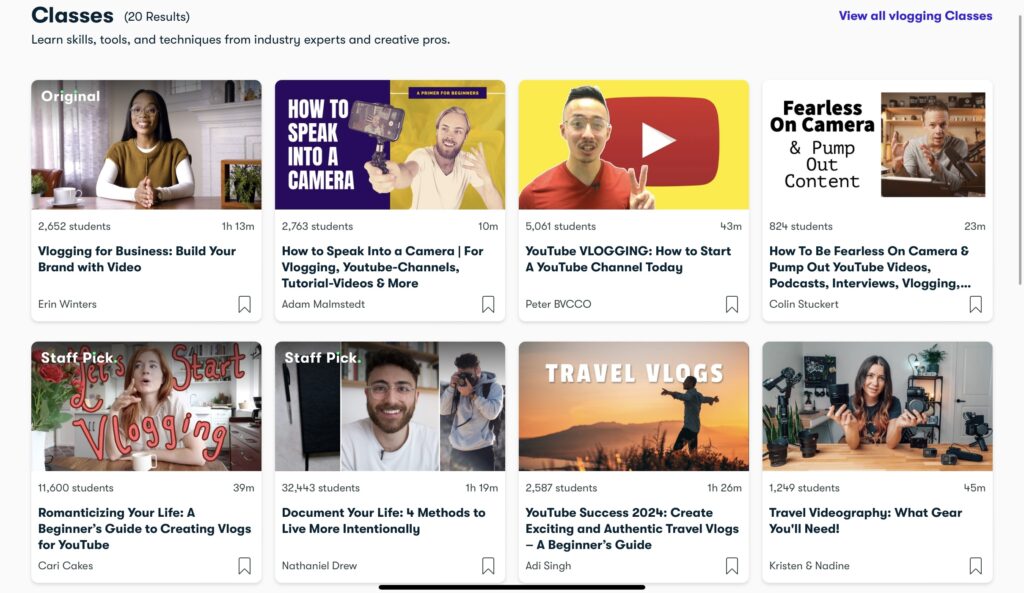Click the Staff Pick Let's Start Vlogging thumbnail

click(146, 406)
